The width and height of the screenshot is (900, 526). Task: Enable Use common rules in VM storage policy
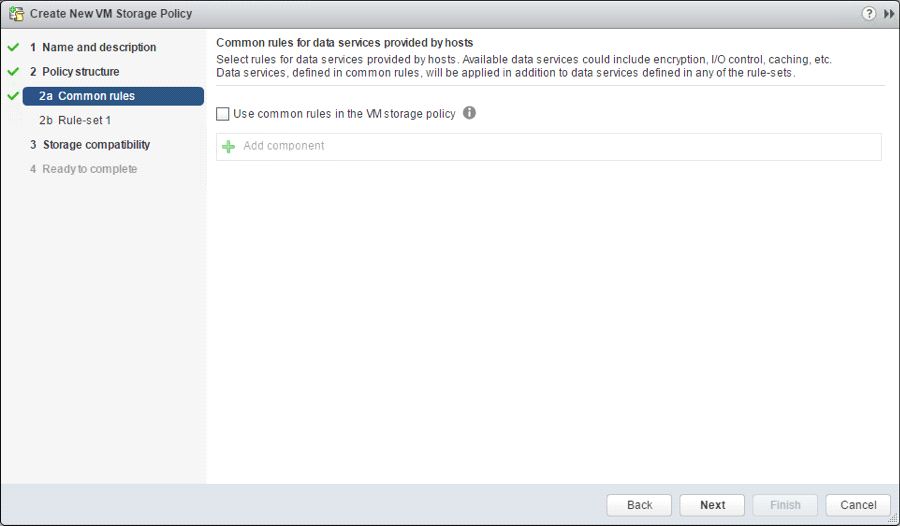(x=223, y=114)
